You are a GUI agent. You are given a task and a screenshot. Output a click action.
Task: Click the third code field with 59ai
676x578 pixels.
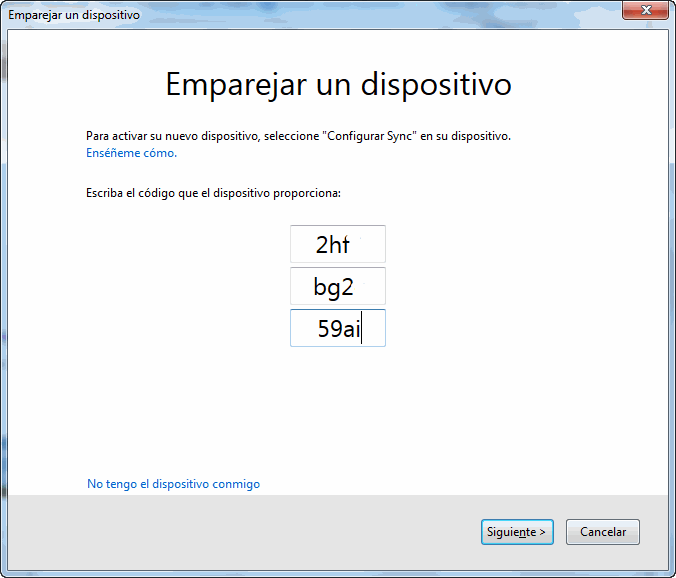click(338, 328)
